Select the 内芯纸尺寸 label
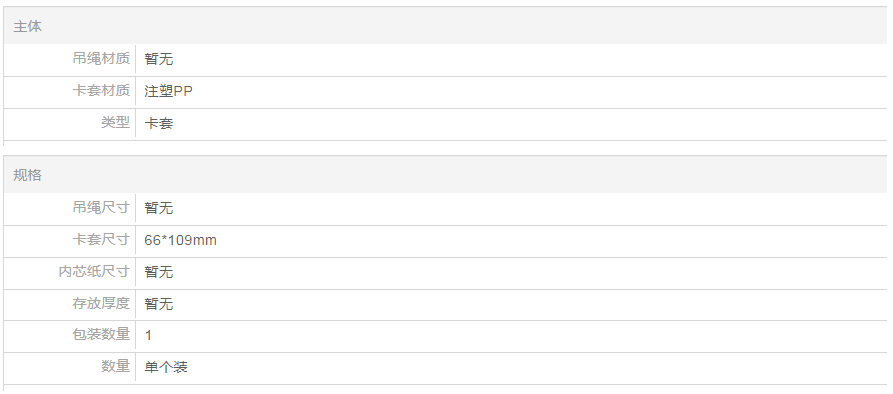893x394 pixels. tap(94, 271)
